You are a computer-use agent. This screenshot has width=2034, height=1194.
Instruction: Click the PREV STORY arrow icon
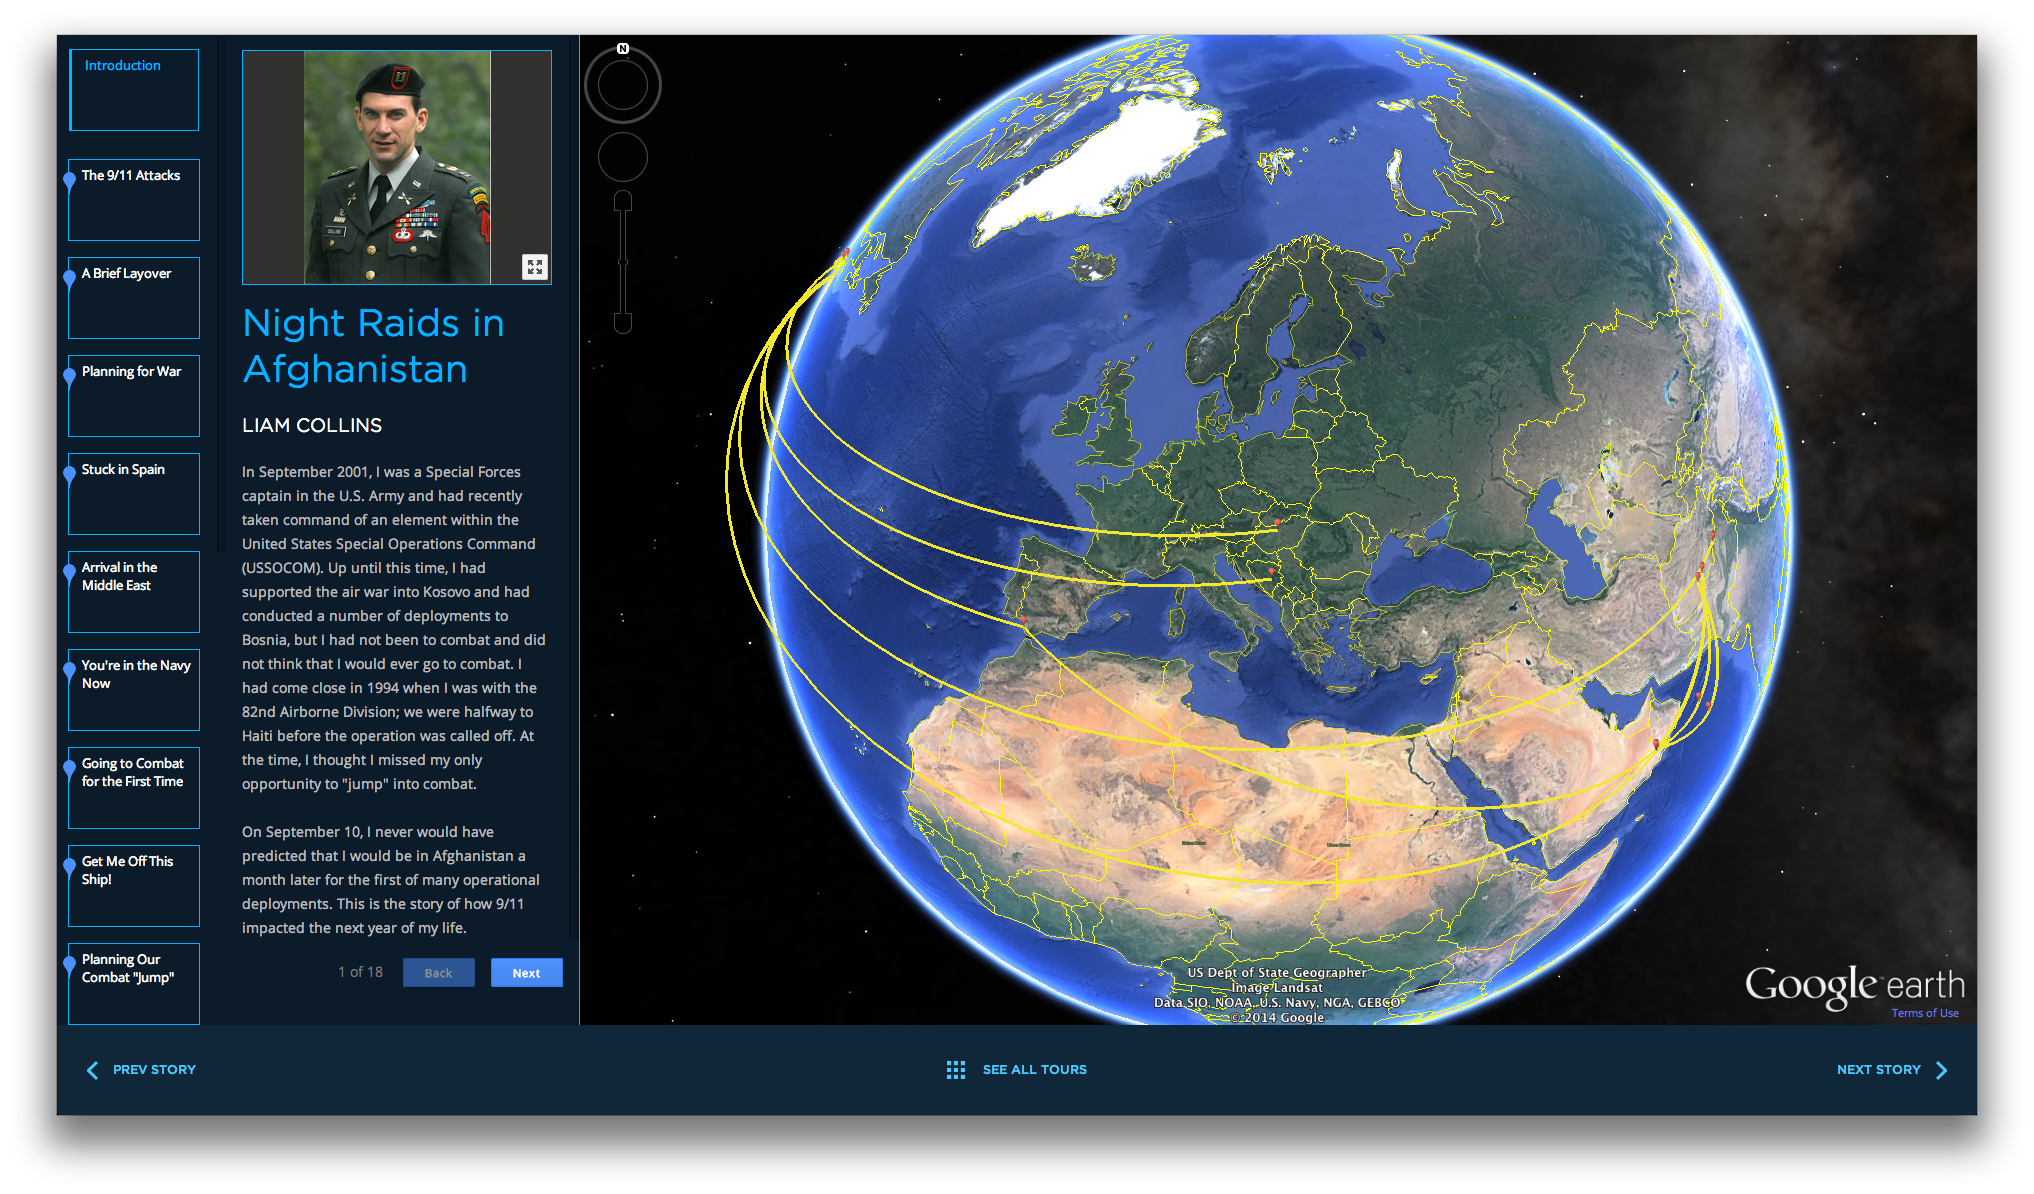(88, 1069)
